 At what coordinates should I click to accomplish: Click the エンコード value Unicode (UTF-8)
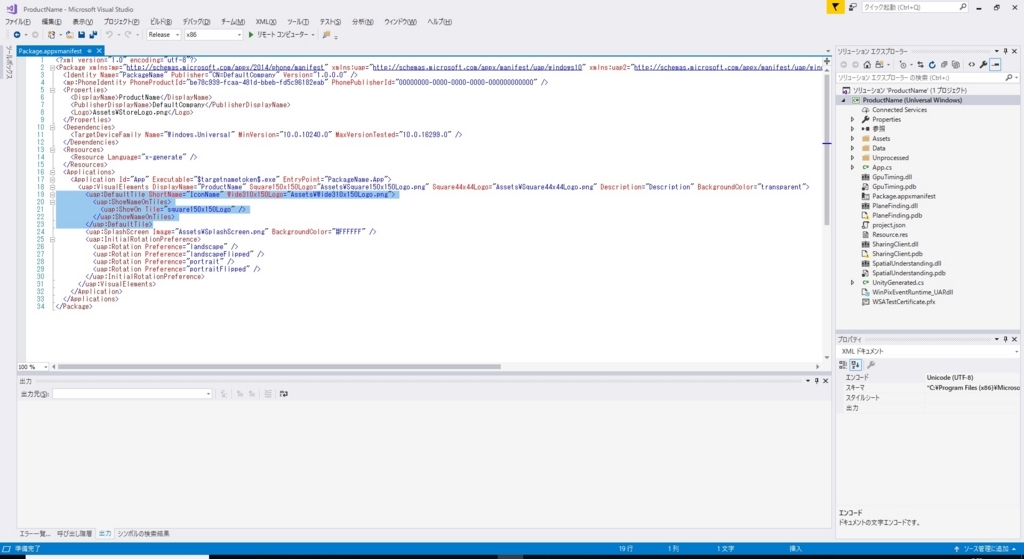point(950,377)
